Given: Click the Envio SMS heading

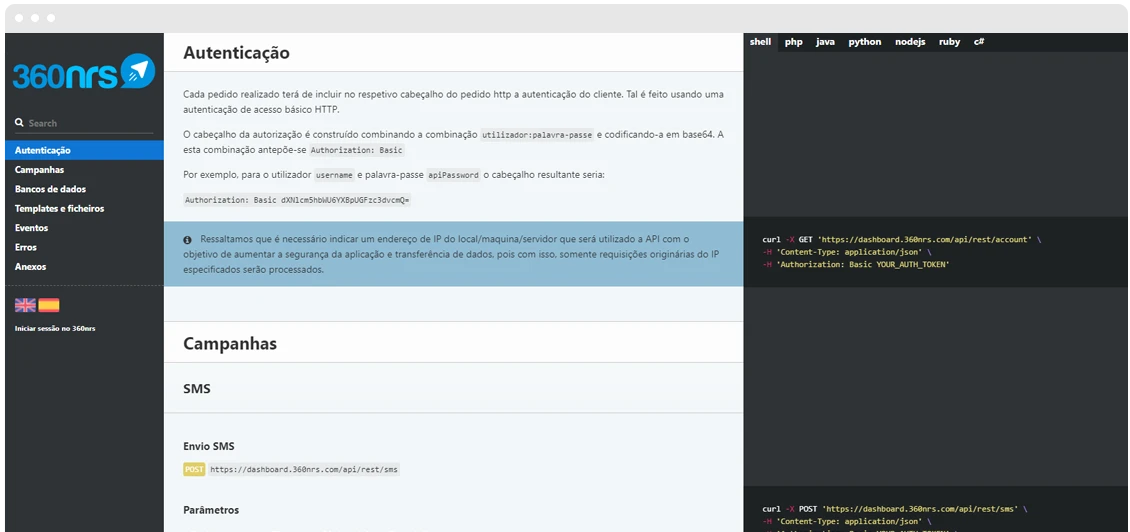Looking at the screenshot, I should pyautogui.click(x=209, y=446).
